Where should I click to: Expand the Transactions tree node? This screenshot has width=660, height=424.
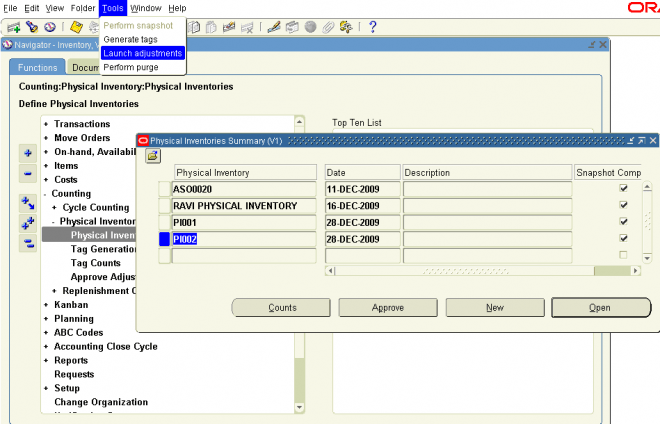[x=46, y=124]
